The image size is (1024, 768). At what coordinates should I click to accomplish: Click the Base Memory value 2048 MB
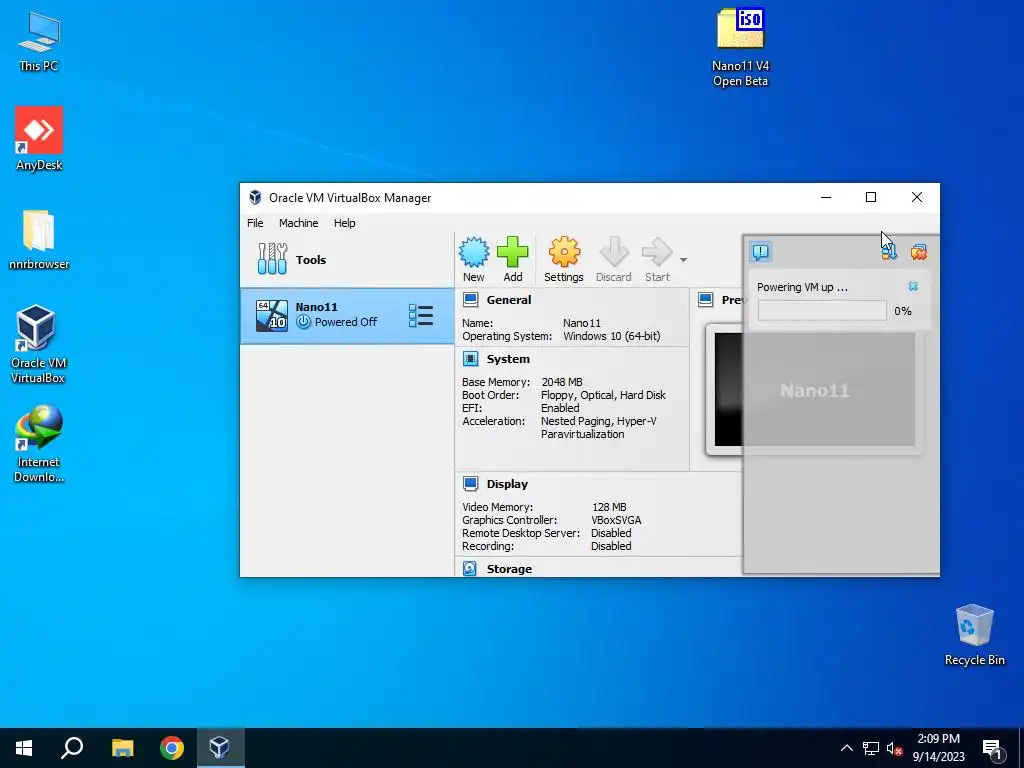pyautogui.click(x=562, y=382)
